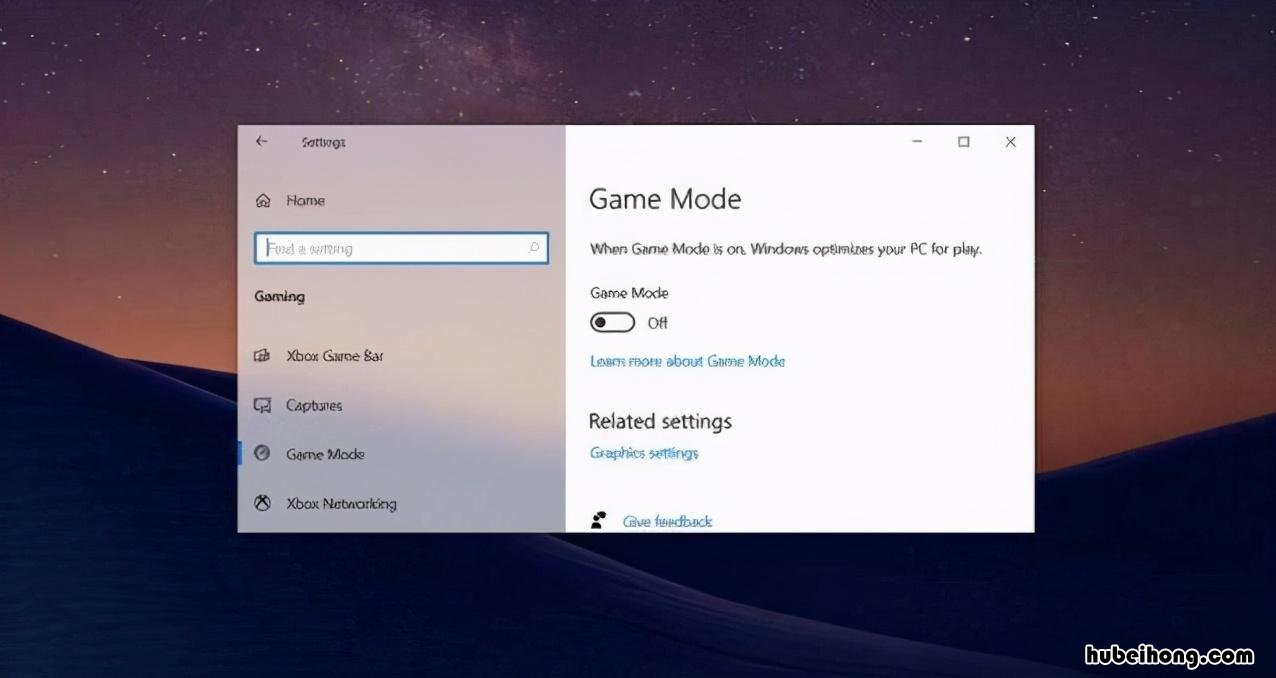Click the Settings window title text
This screenshot has width=1276, height=678.
[x=323, y=142]
